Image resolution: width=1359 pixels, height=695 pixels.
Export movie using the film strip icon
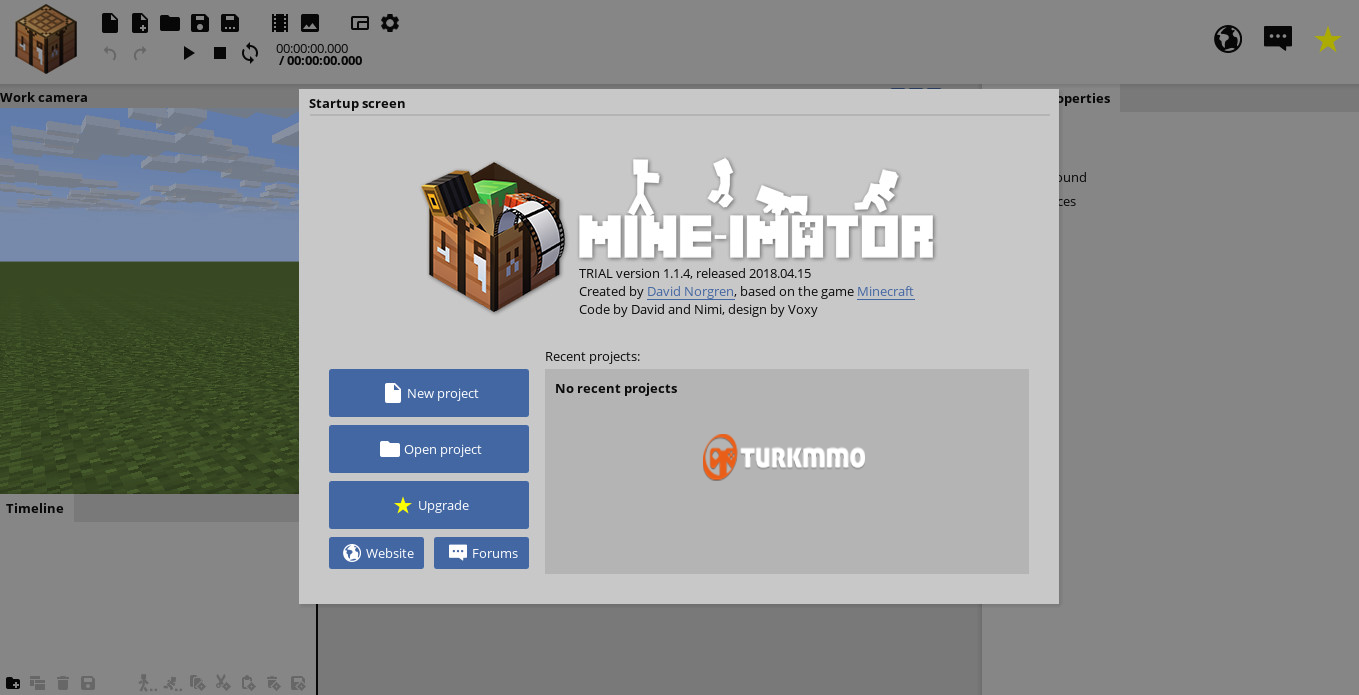[x=280, y=22]
